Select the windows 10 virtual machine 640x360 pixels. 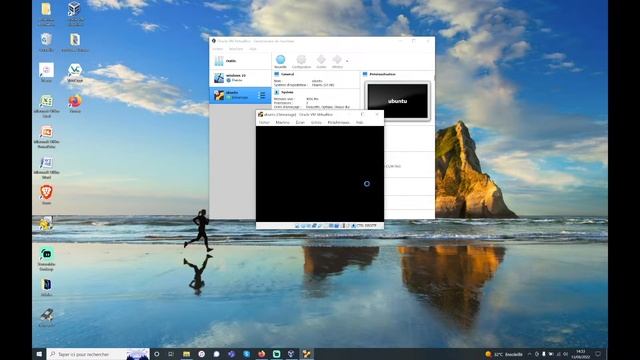tap(240, 78)
